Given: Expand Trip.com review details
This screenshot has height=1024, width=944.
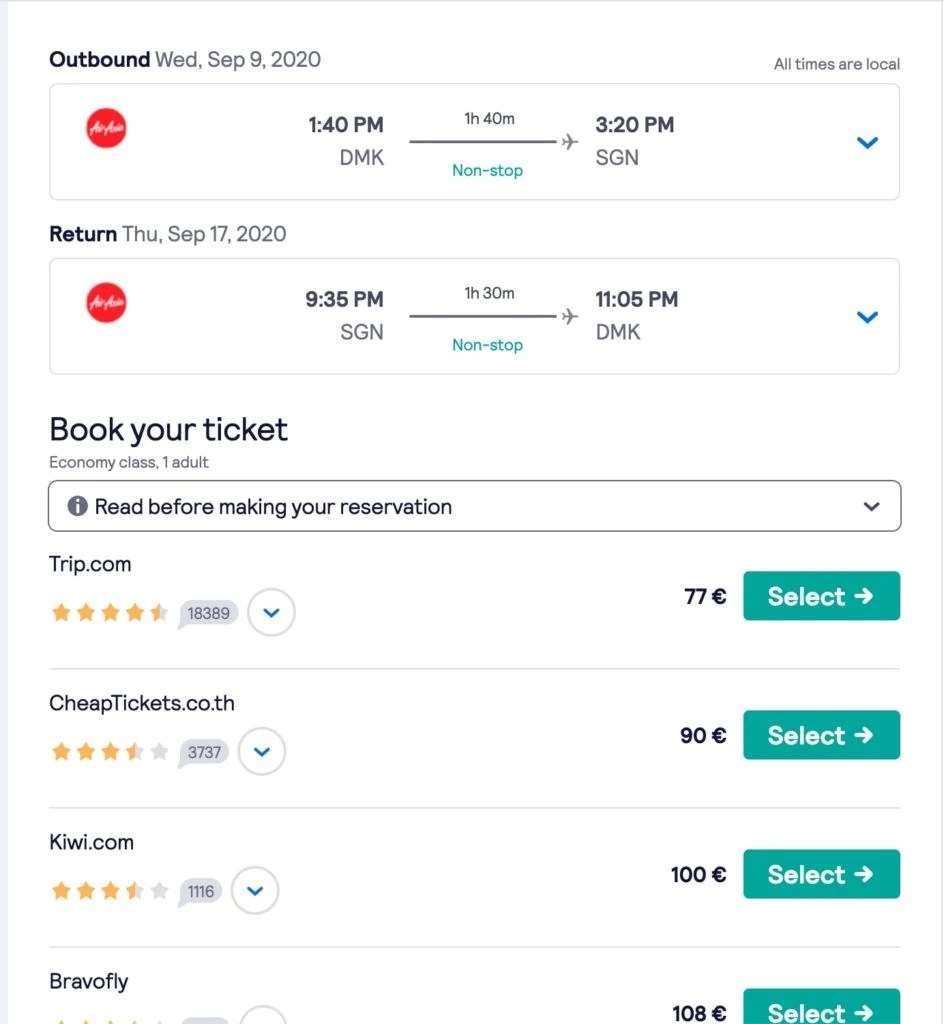Looking at the screenshot, I should click(271, 612).
